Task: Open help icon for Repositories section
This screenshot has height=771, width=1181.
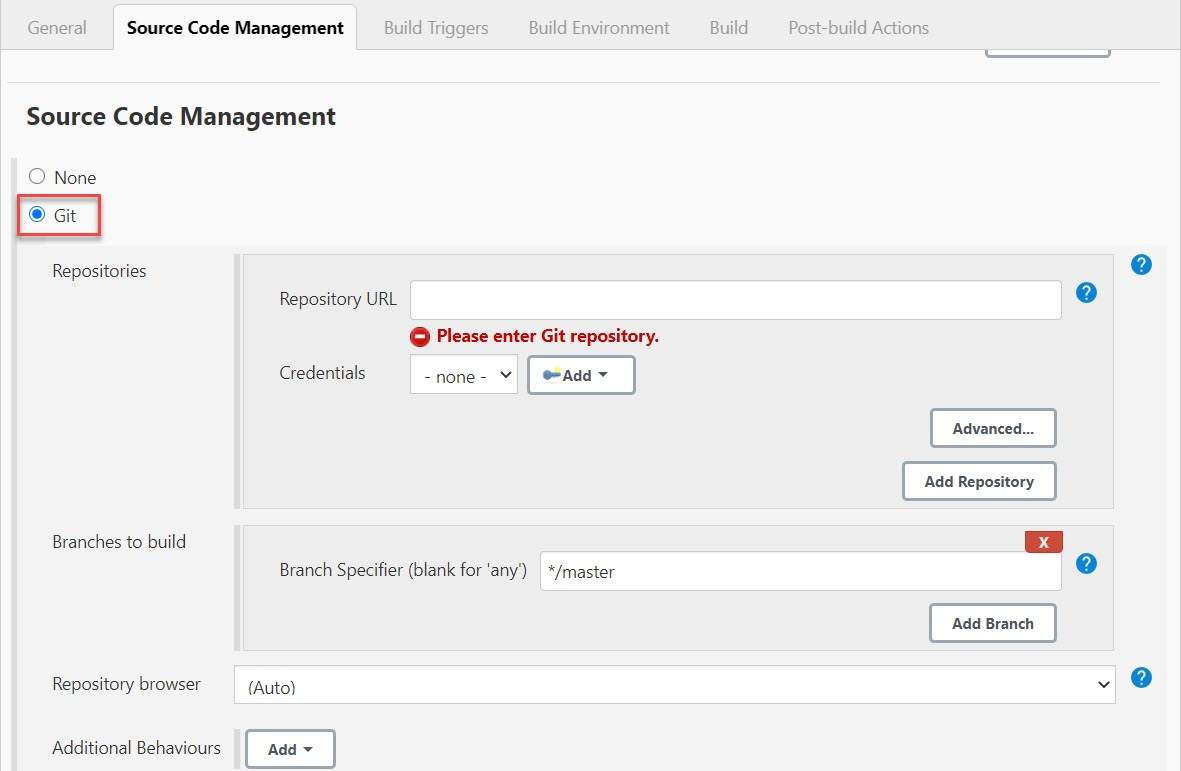Action: (1141, 265)
